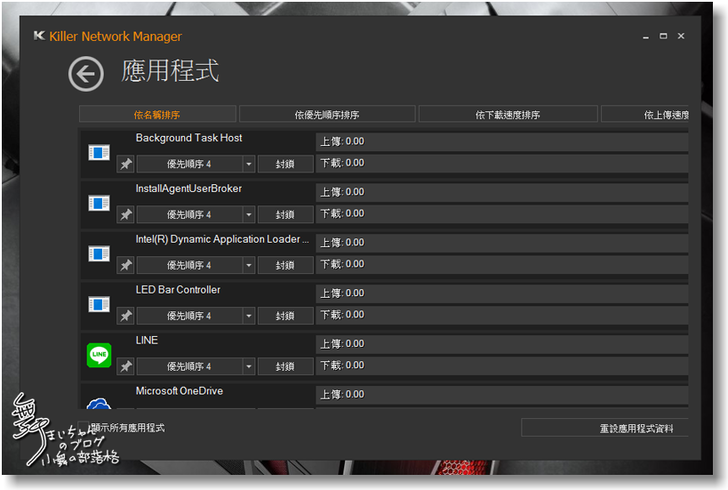Click the InstallAgentUserBroker app icon
728x490 pixels.
99,203
